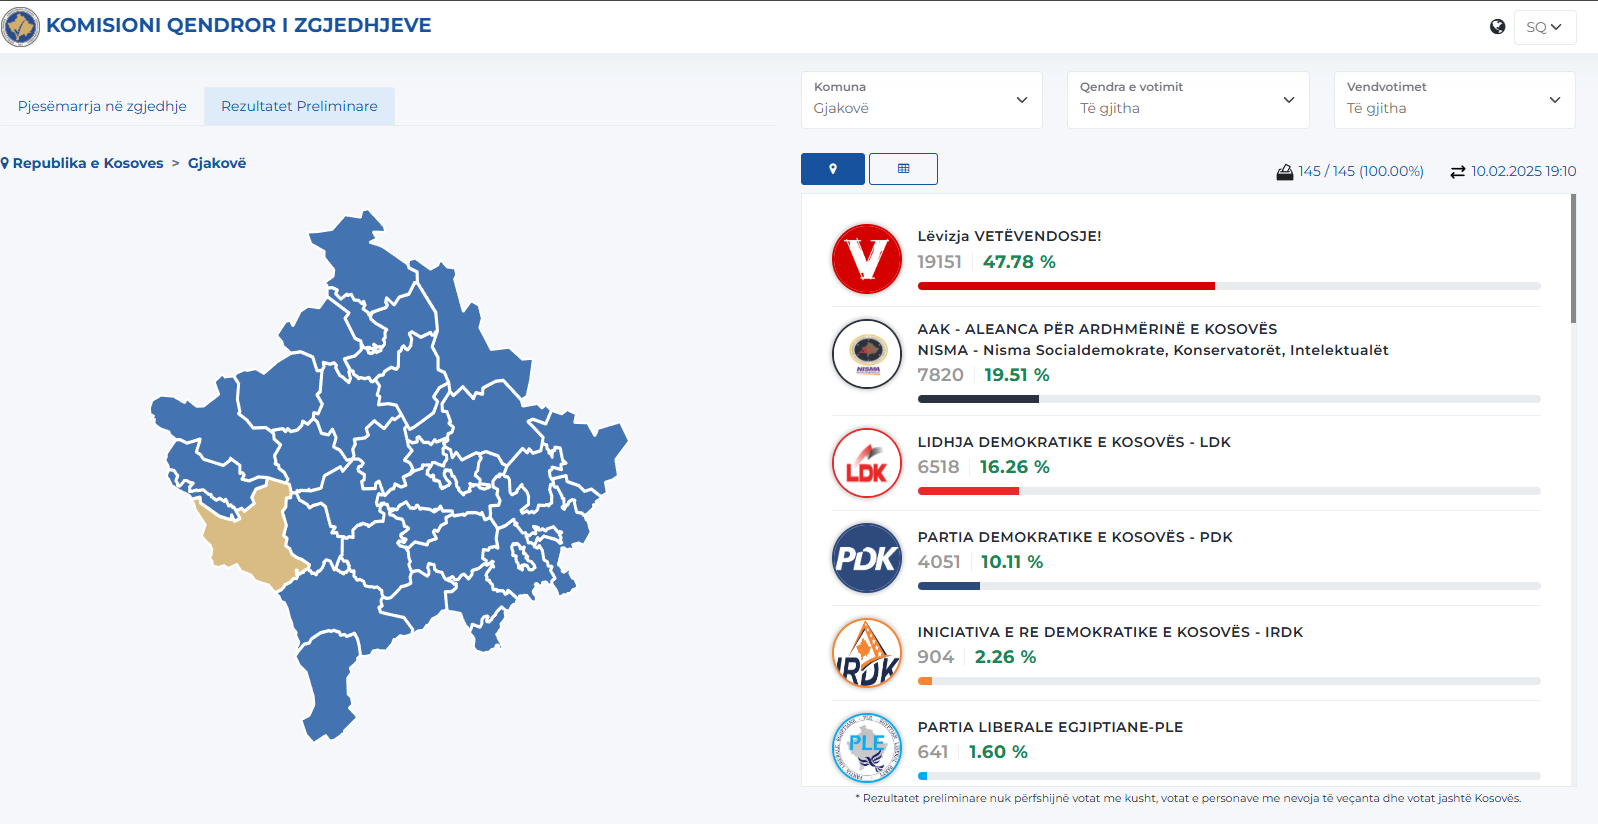Expand the Qendra e votimit dropdown
Image resolution: width=1598 pixels, height=824 pixels.
(x=1188, y=100)
